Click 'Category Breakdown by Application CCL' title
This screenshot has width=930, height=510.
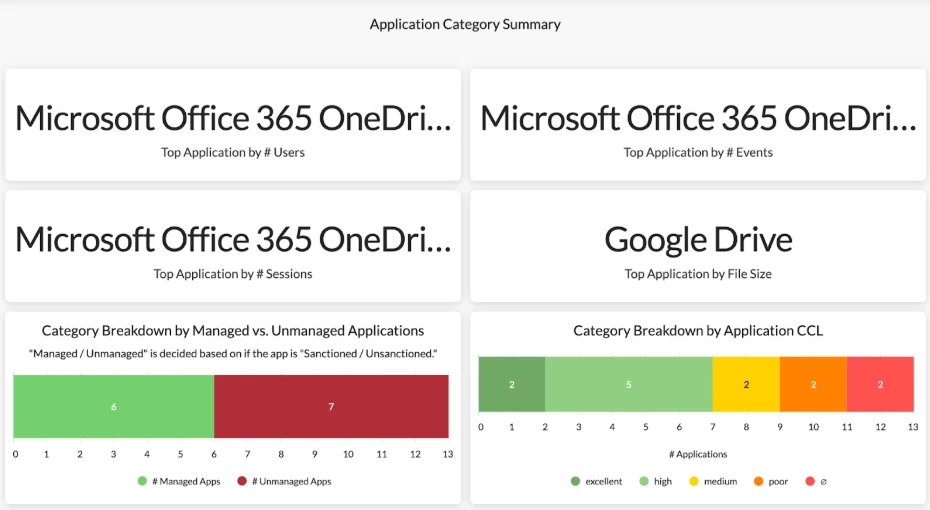(698, 331)
